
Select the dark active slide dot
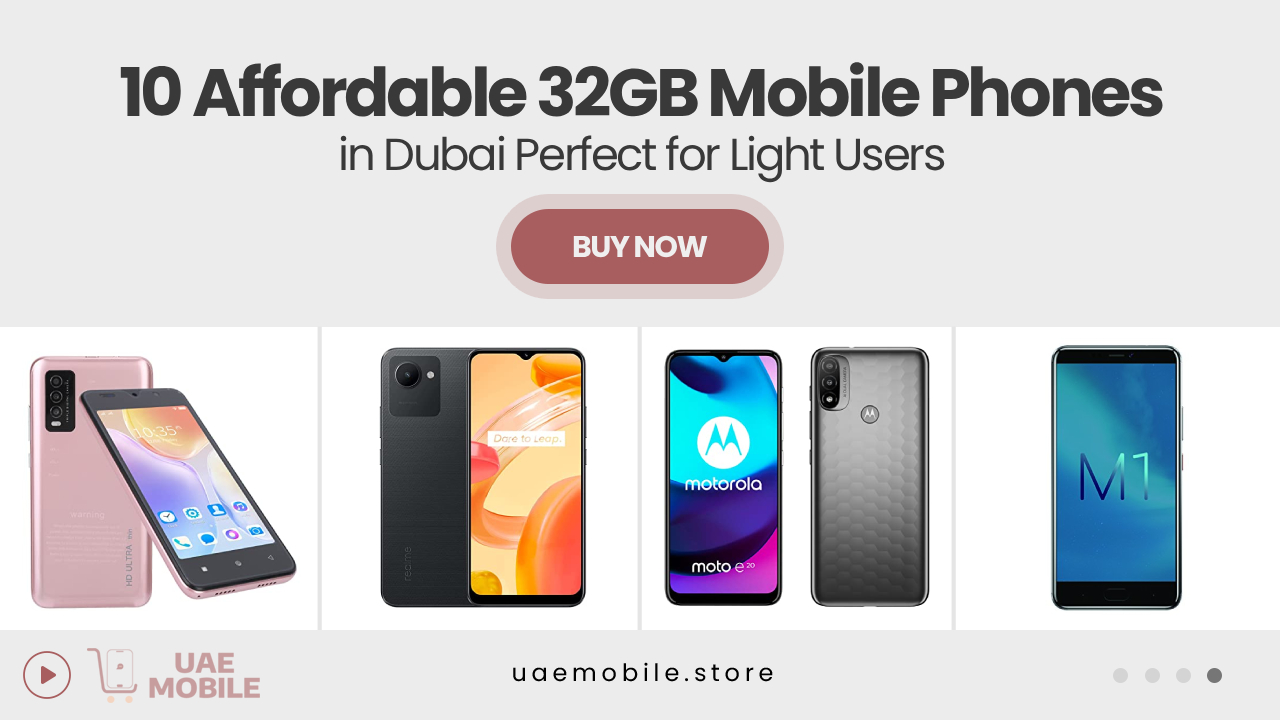(1214, 676)
